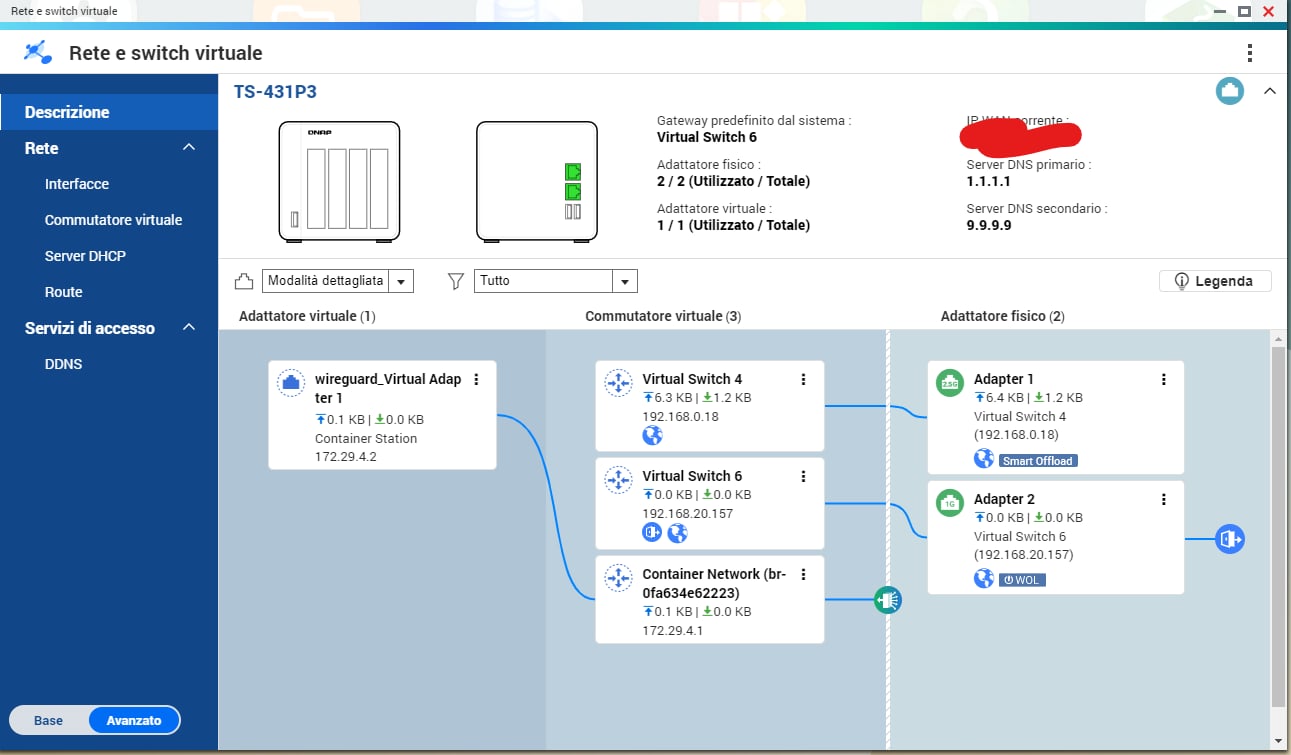This screenshot has height=755, width=1291.
Task: Click the TS-431P3 device name
Action: (x=275, y=92)
